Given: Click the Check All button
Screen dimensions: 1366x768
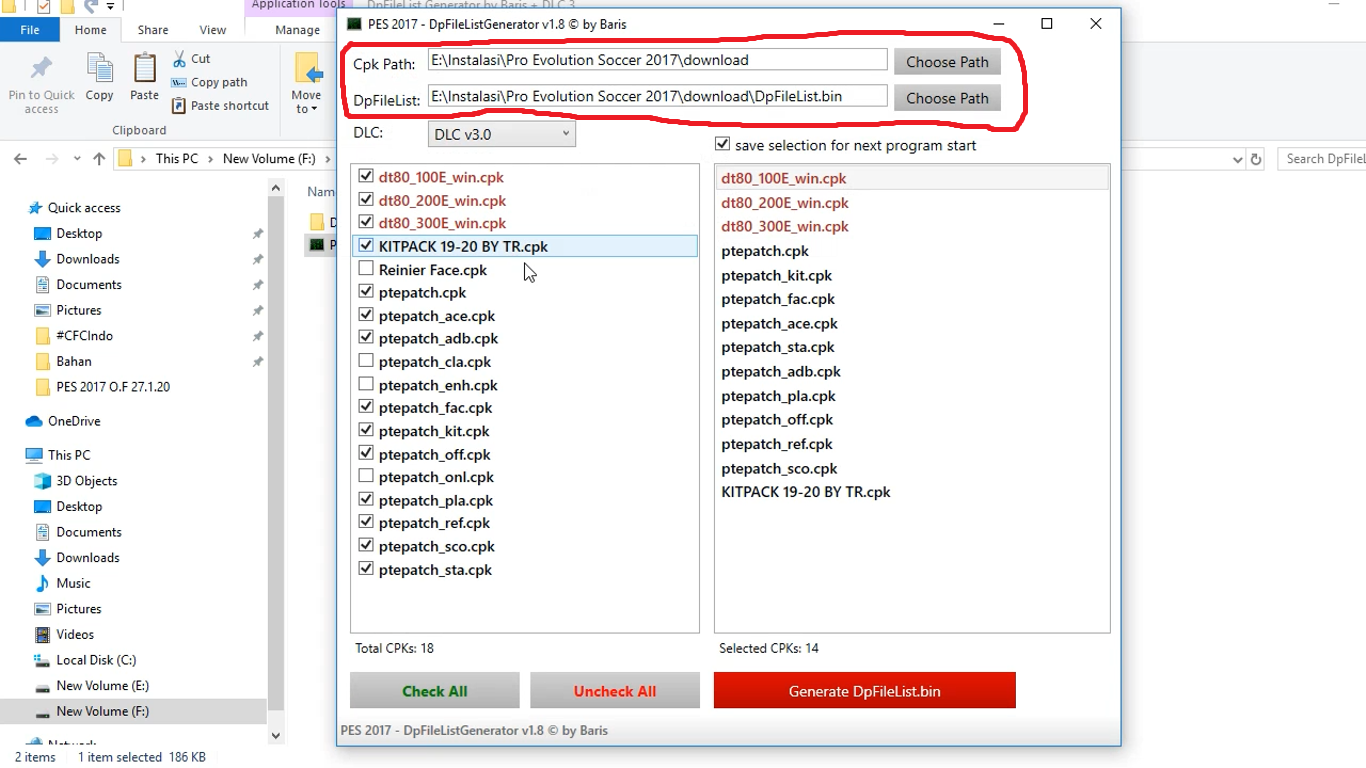Looking at the screenshot, I should pyautogui.click(x=434, y=690).
